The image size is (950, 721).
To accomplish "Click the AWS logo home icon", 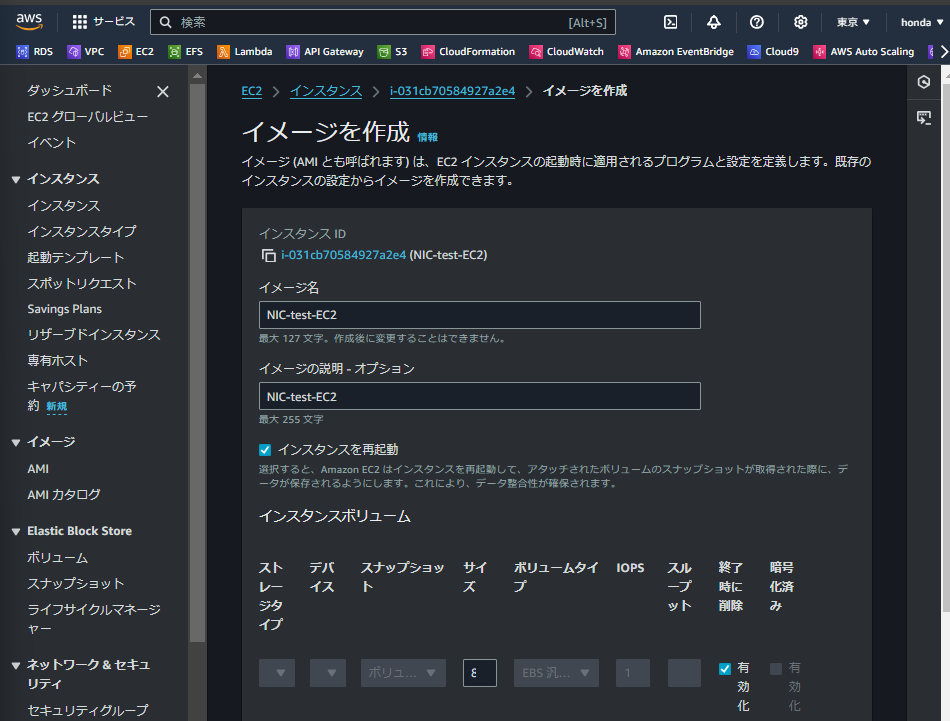I will click(29, 21).
